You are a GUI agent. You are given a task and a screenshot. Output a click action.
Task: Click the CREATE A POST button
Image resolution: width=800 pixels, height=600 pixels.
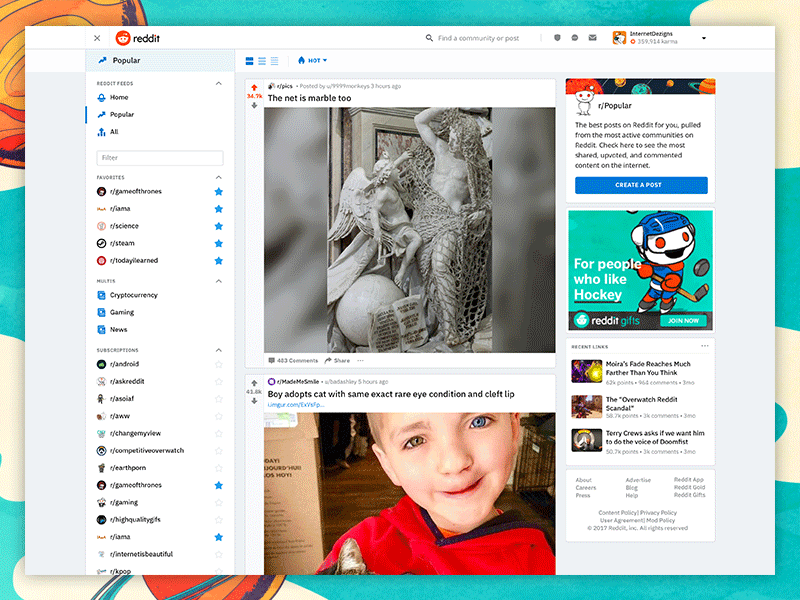coord(641,185)
